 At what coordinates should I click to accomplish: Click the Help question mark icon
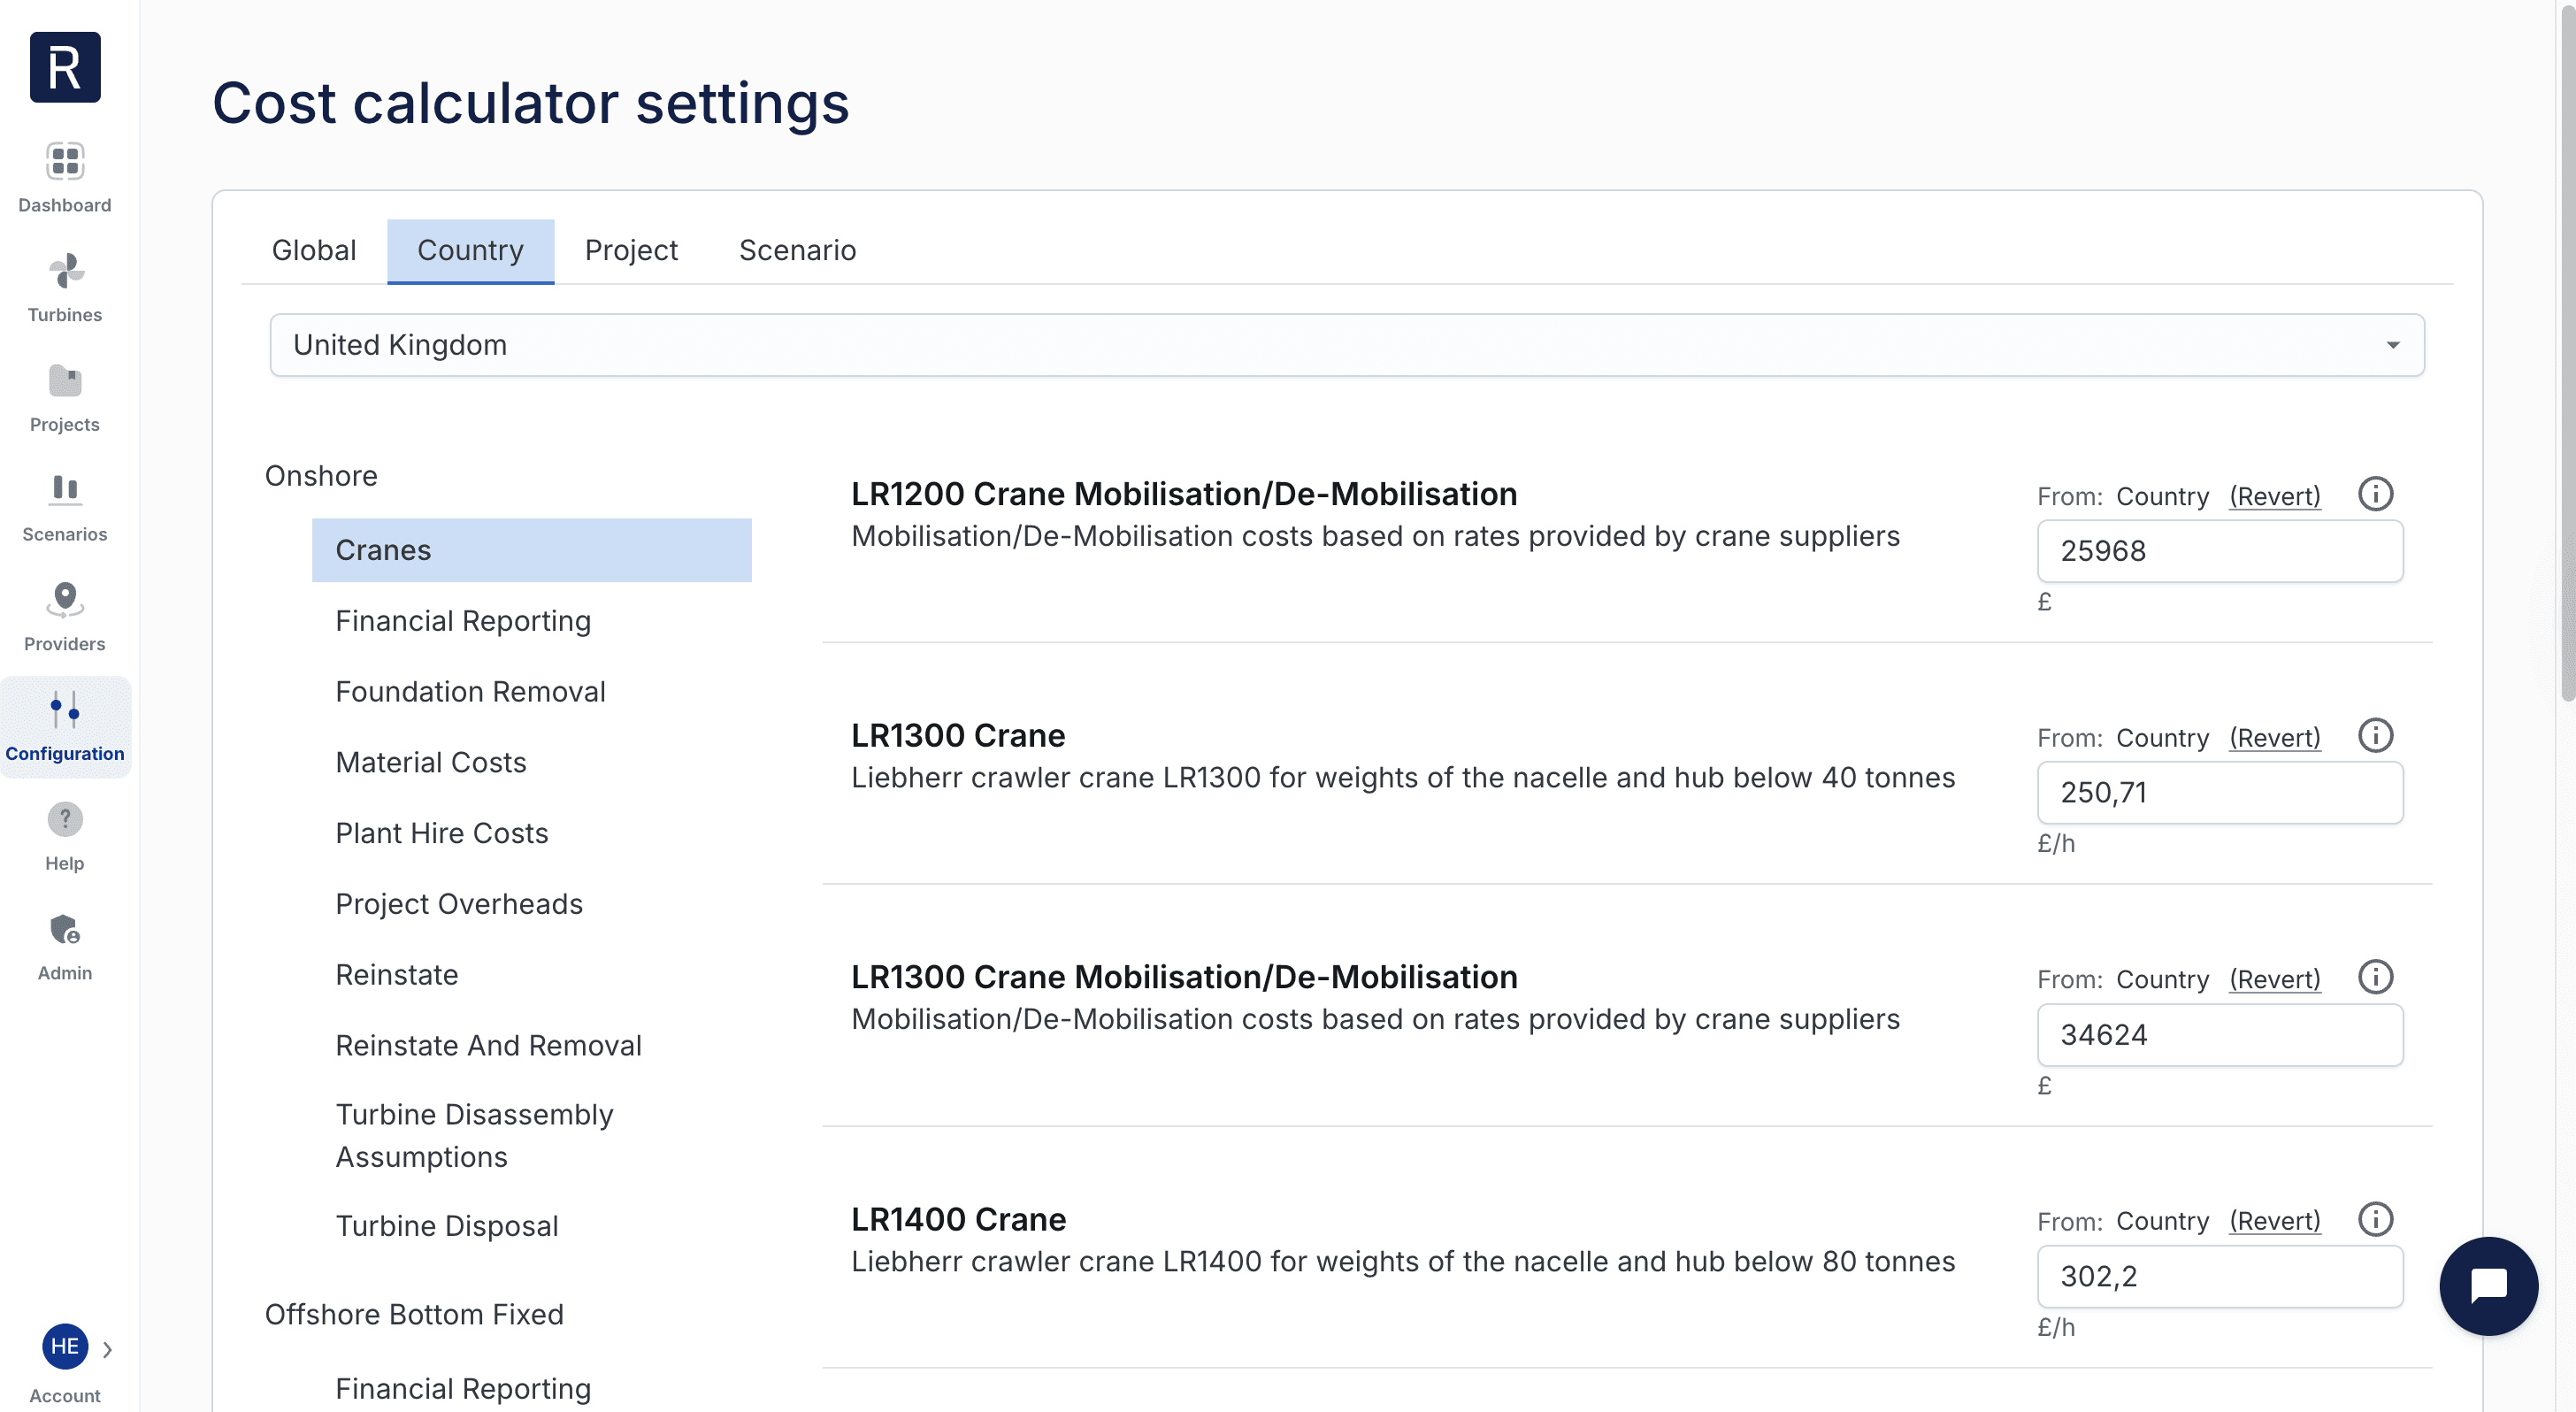pos(65,820)
